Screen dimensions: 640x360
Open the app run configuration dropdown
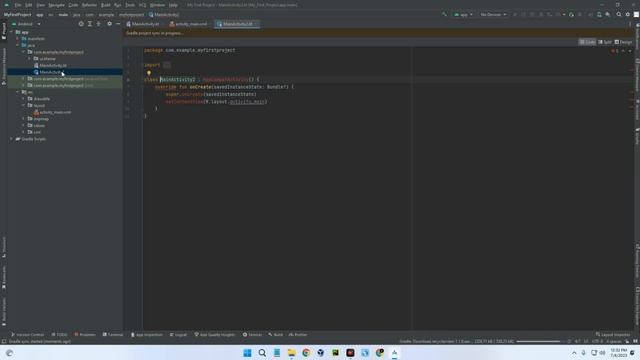pyautogui.click(x=463, y=15)
